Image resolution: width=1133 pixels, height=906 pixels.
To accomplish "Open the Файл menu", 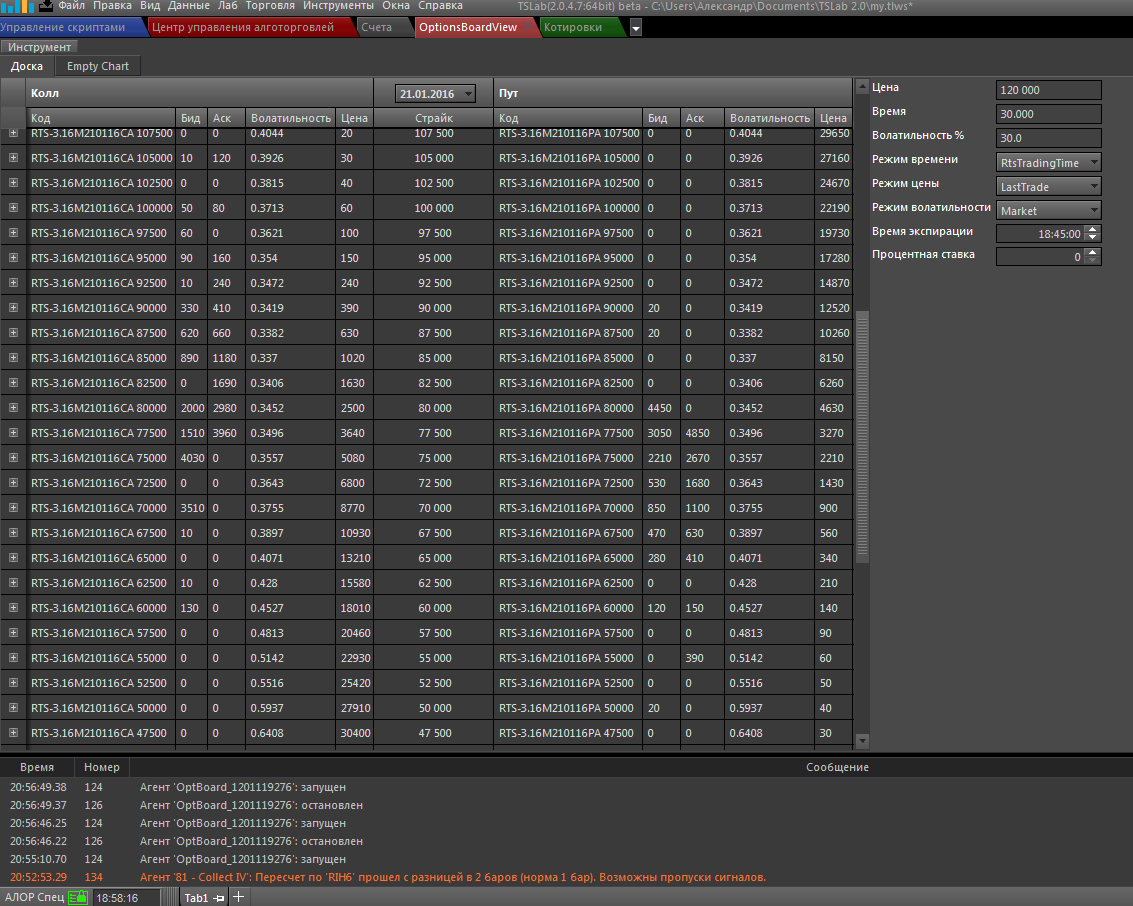I will pos(72,6).
